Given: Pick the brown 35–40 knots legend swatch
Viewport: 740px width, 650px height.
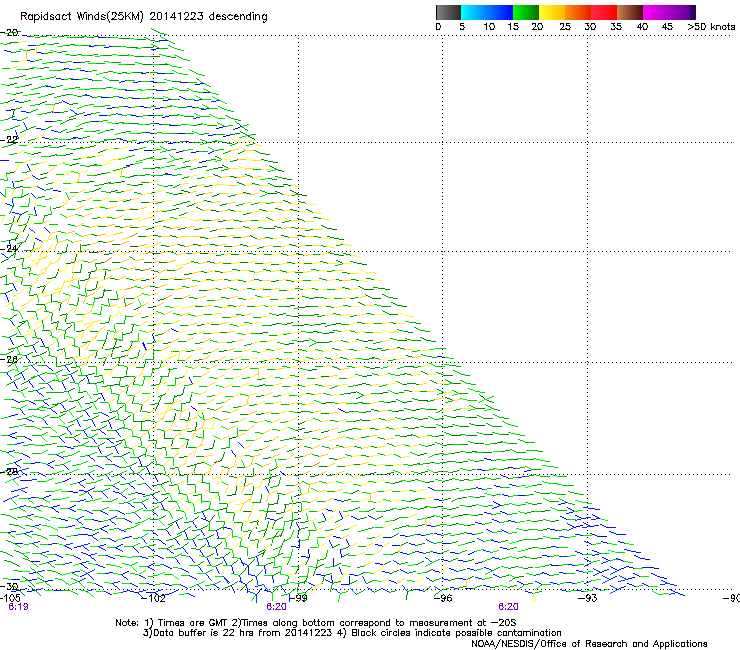Looking at the screenshot, I should (630, 12).
